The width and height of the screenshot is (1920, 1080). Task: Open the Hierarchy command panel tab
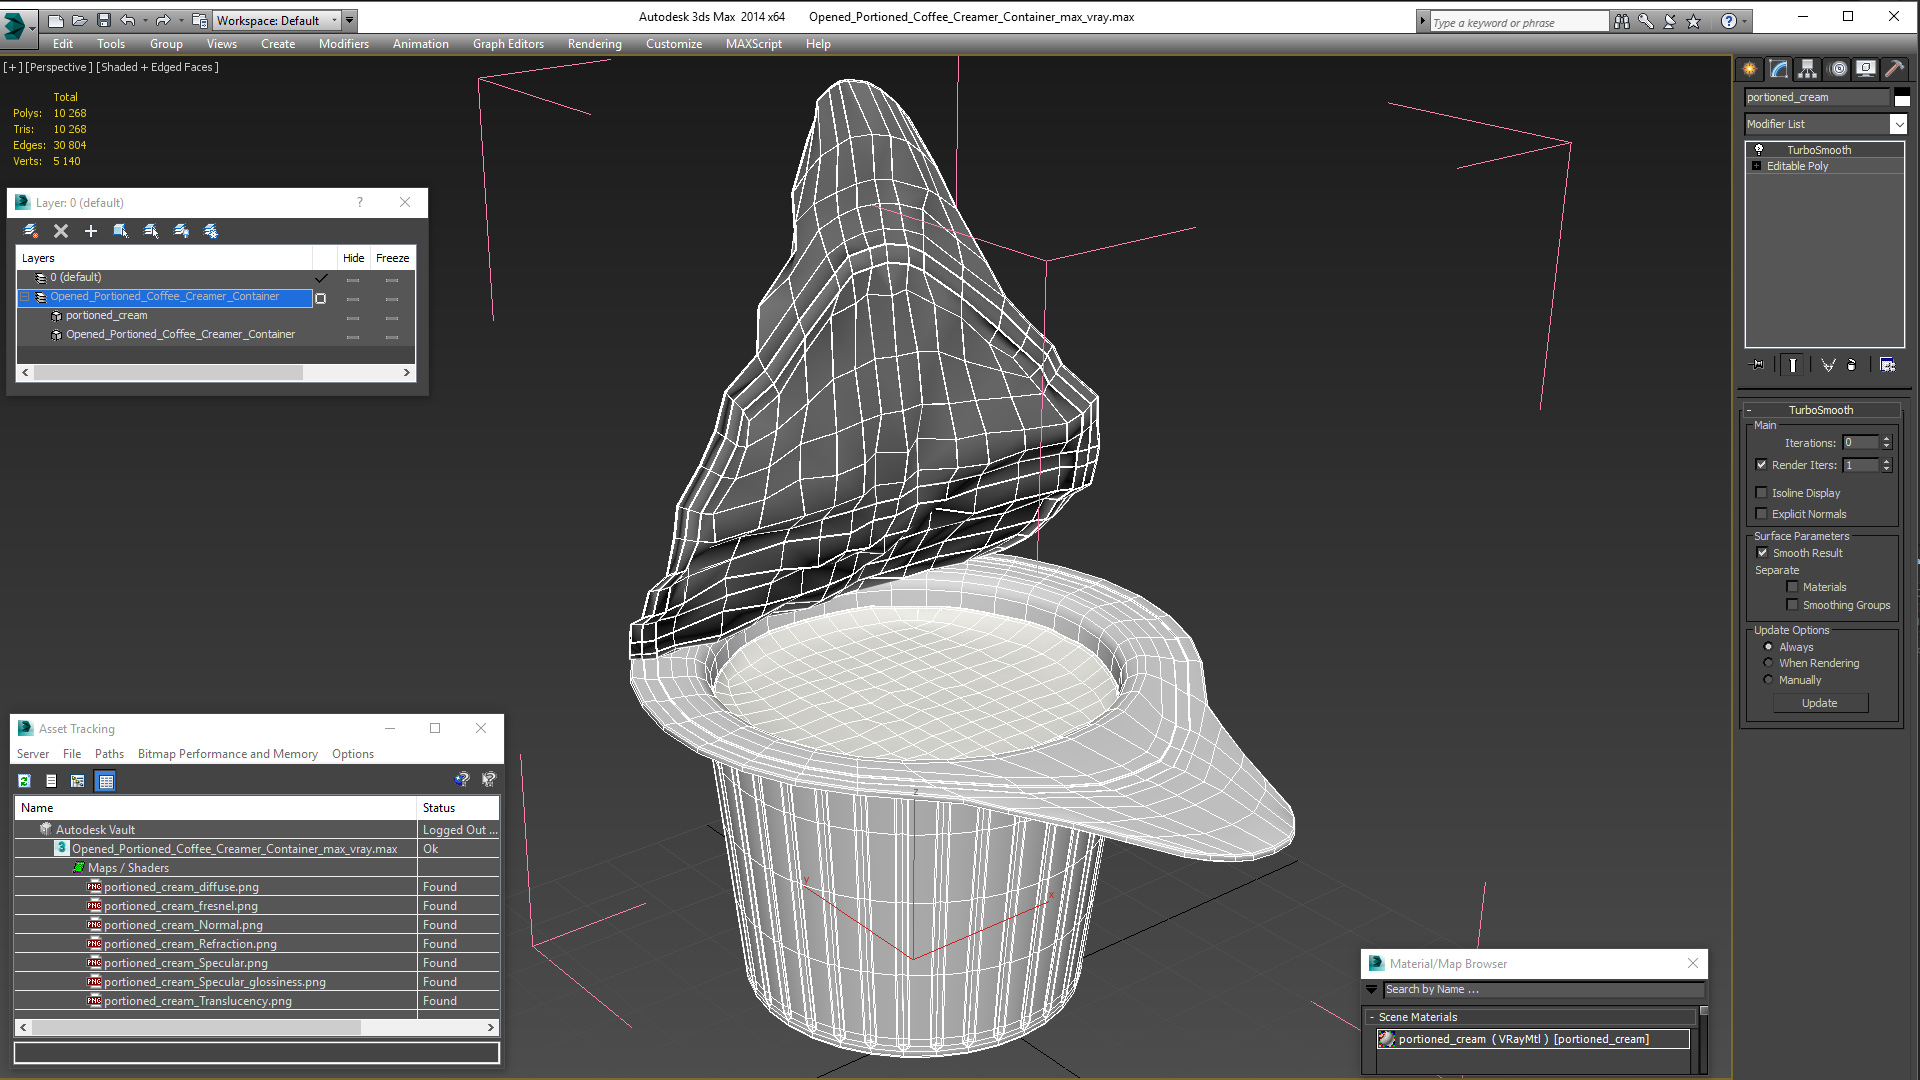click(x=1807, y=69)
